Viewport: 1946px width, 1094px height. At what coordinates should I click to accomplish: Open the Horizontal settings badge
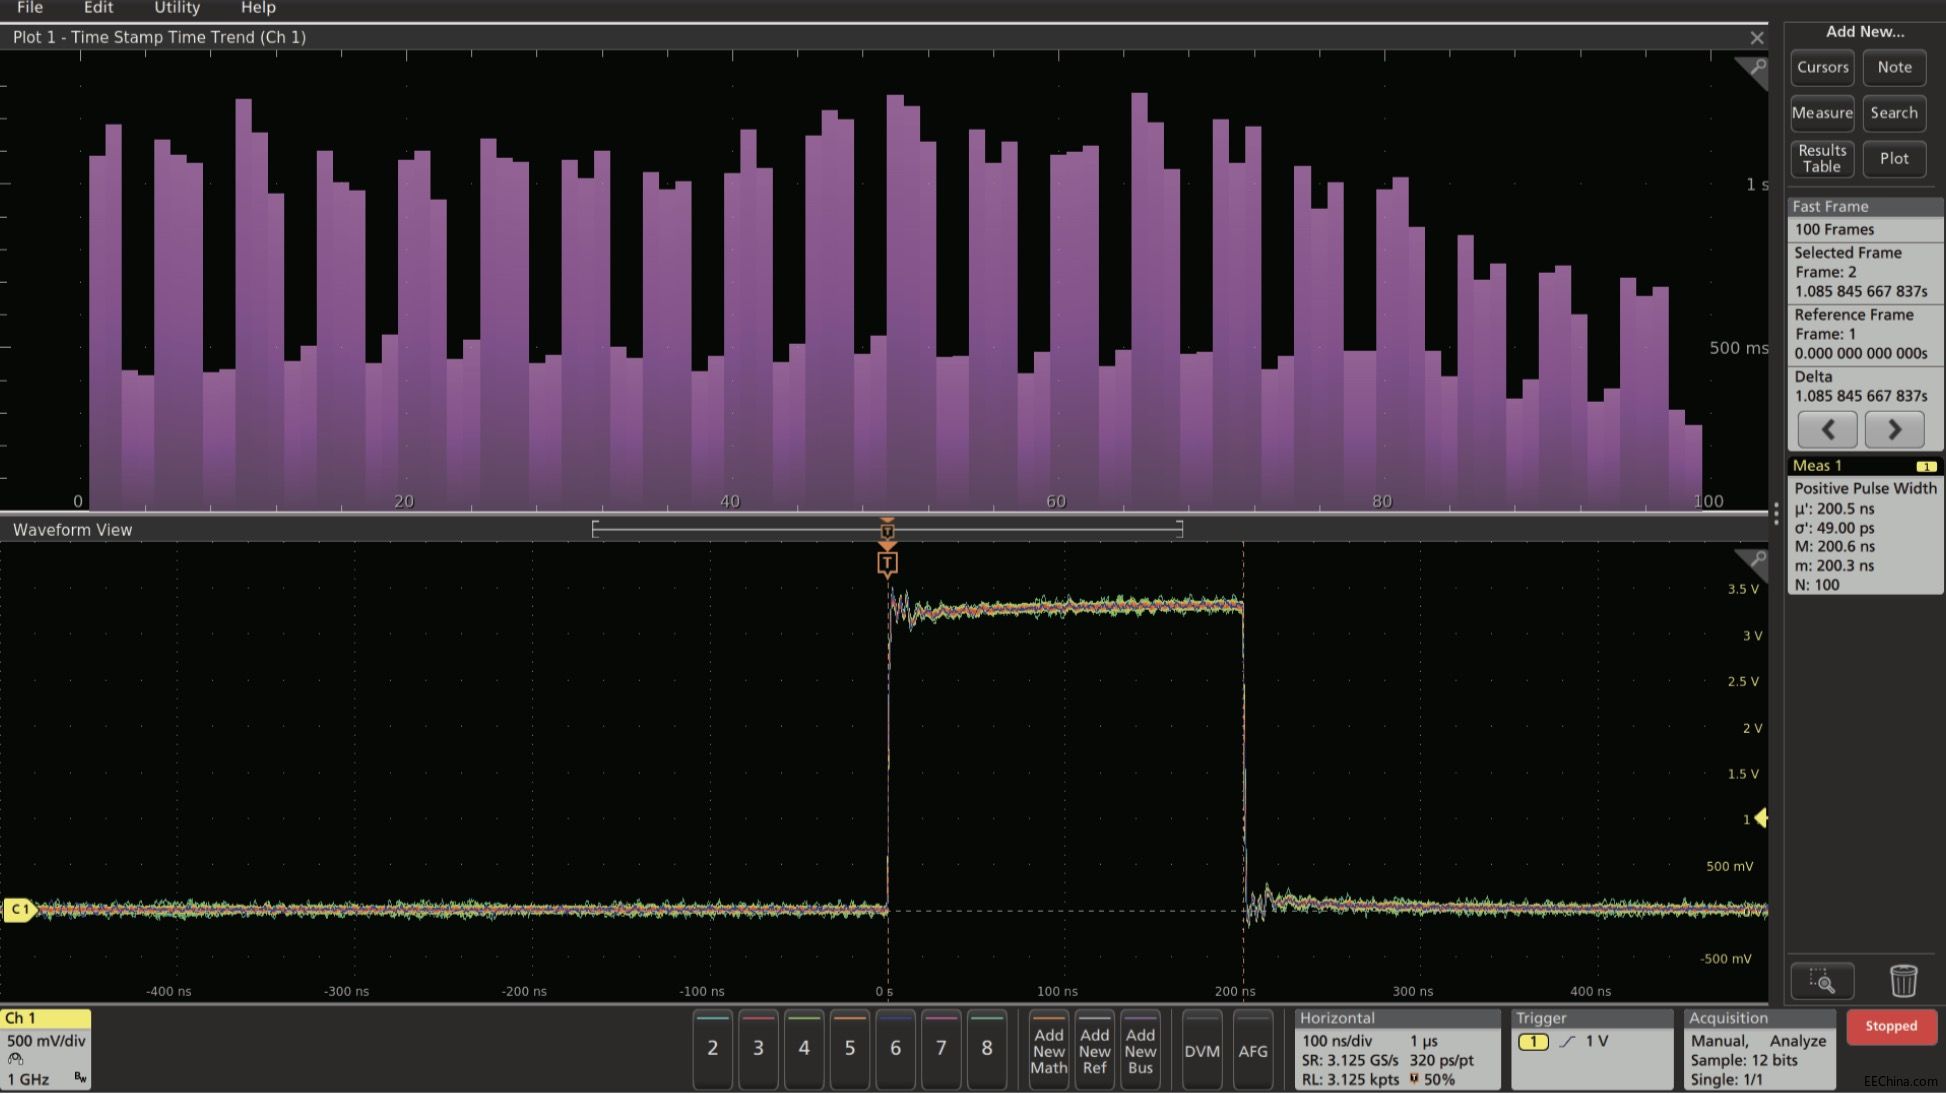tap(1398, 1049)
